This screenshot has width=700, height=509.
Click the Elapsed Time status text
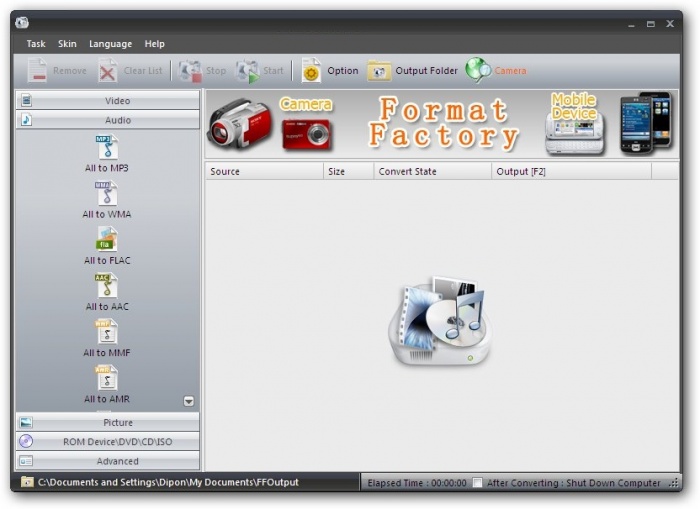coord(417,483)
